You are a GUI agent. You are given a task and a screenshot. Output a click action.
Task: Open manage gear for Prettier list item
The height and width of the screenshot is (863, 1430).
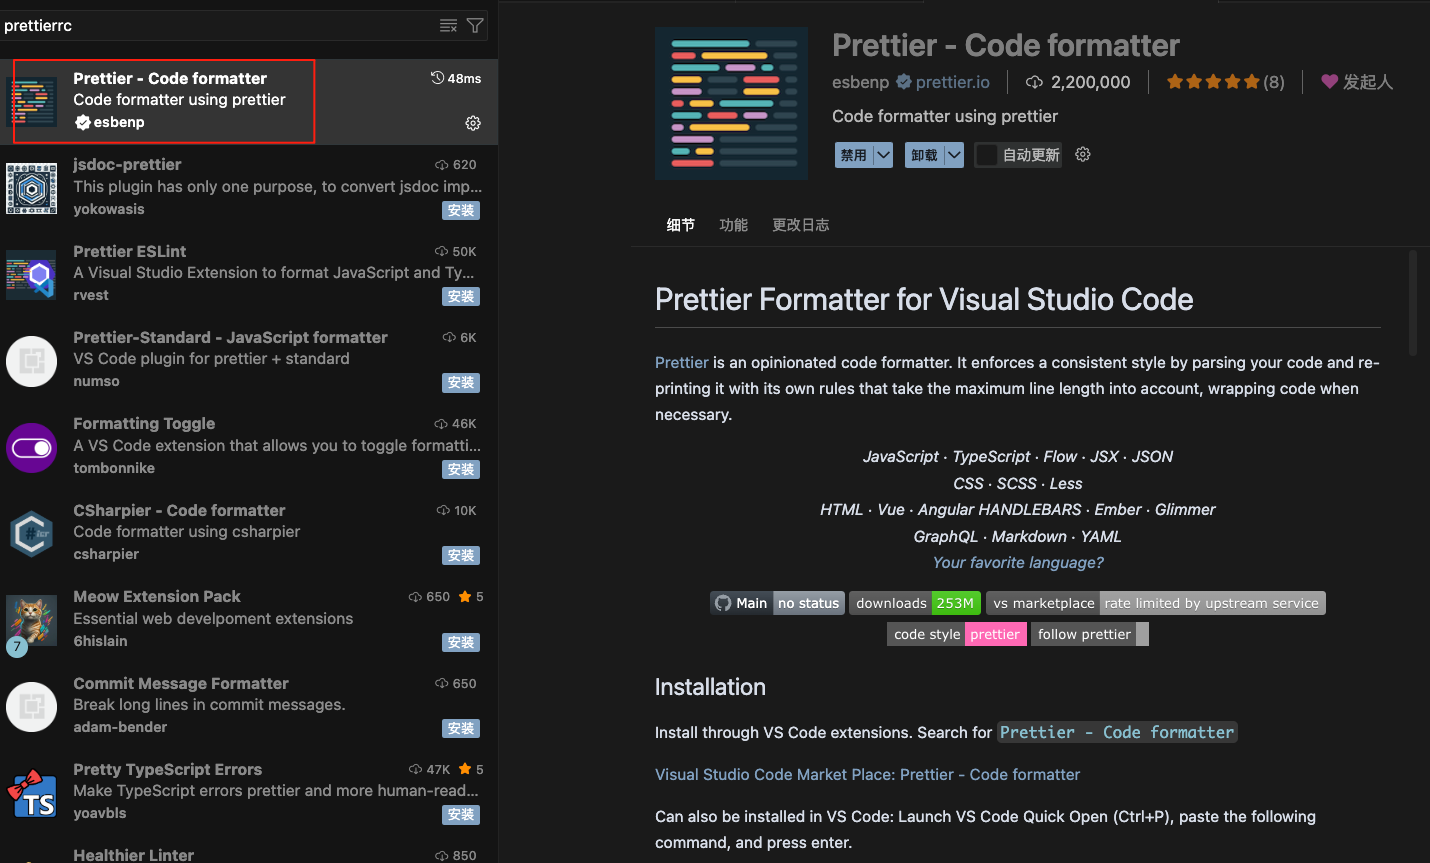coord(473,123)
